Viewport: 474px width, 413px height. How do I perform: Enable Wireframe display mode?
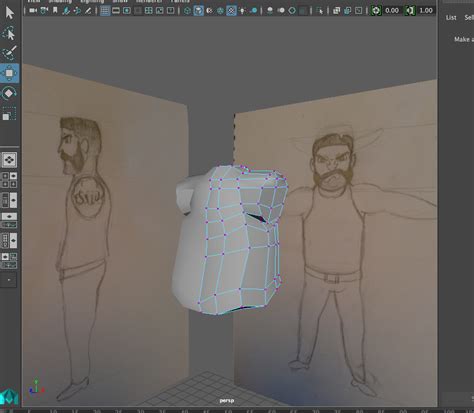(x=187, y=11)
